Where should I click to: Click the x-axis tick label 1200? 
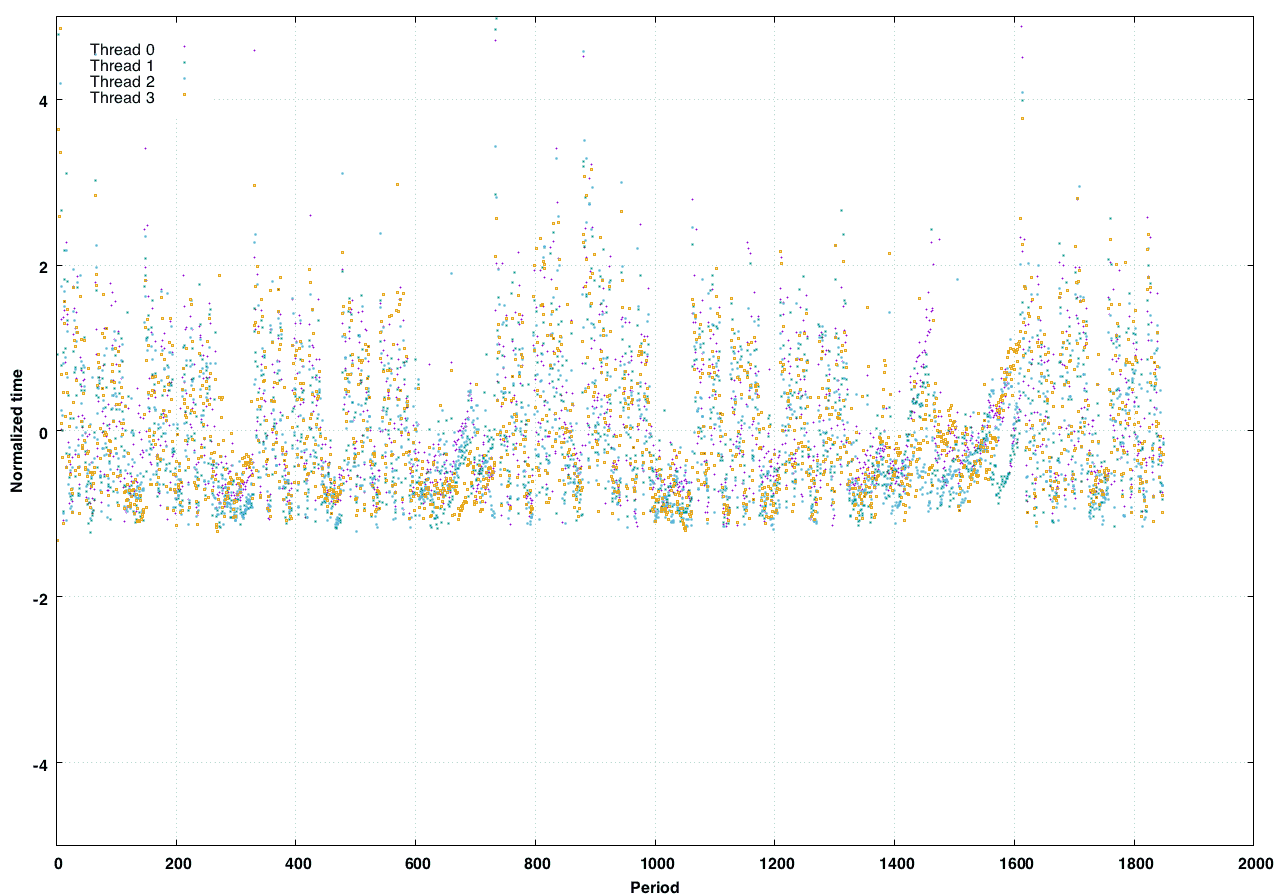coord(775,862)
